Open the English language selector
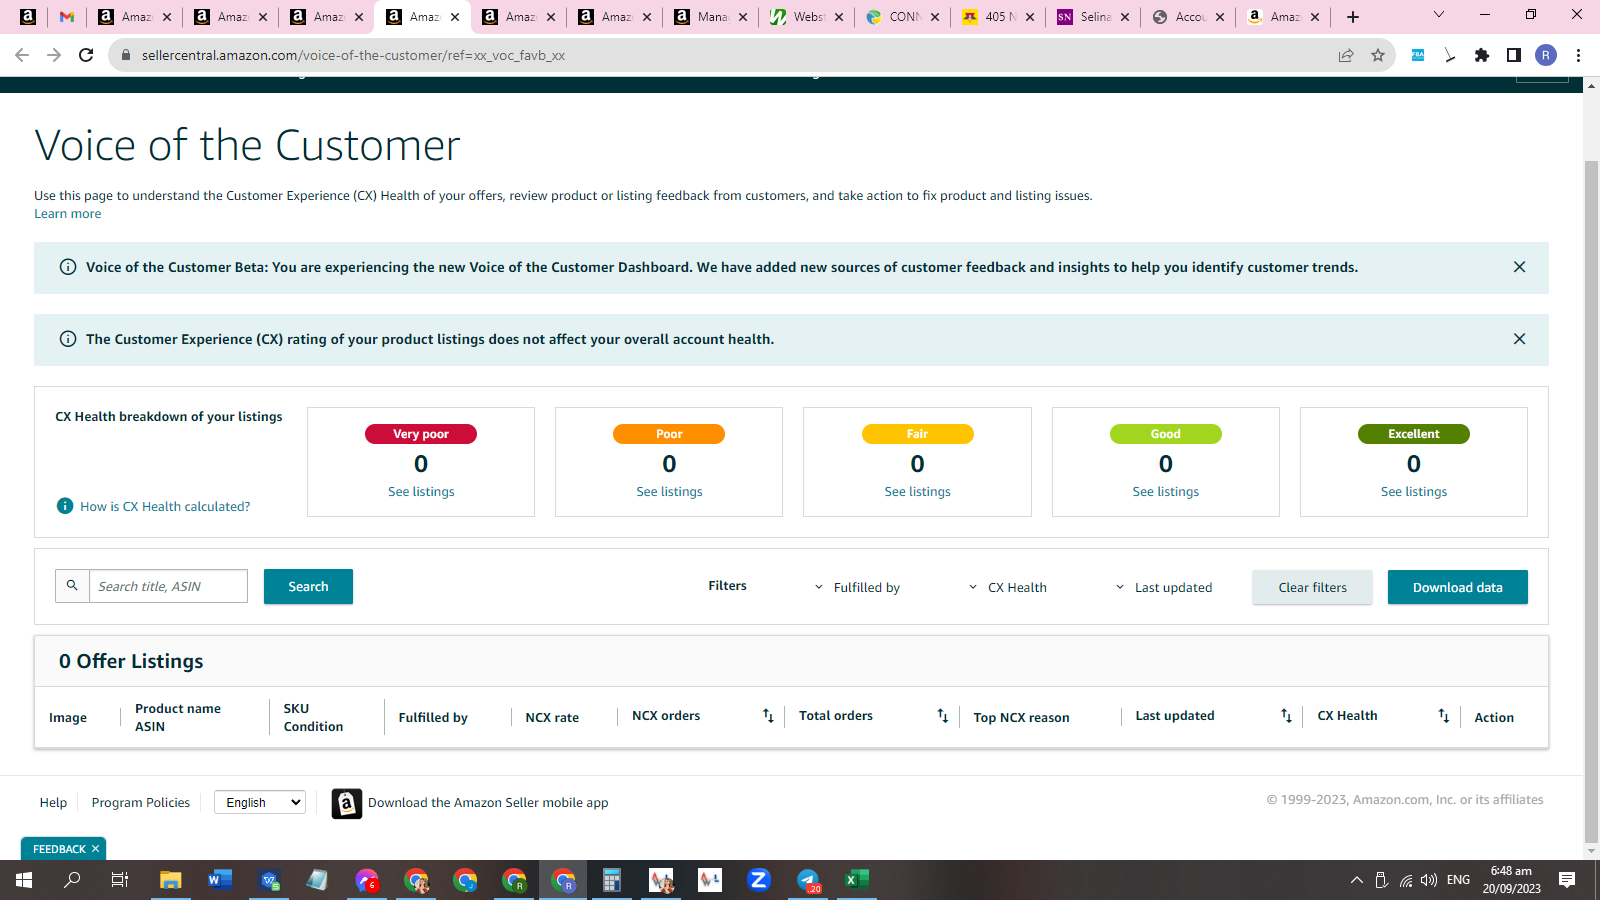Screen dimensions: 1600x900 (260, 802)
